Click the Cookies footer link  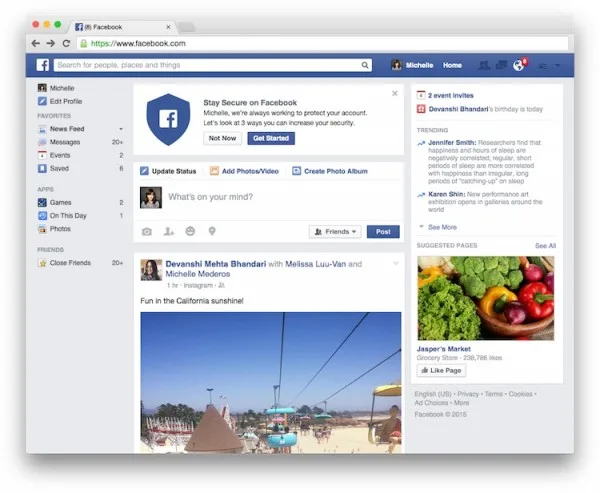point(520,394)
